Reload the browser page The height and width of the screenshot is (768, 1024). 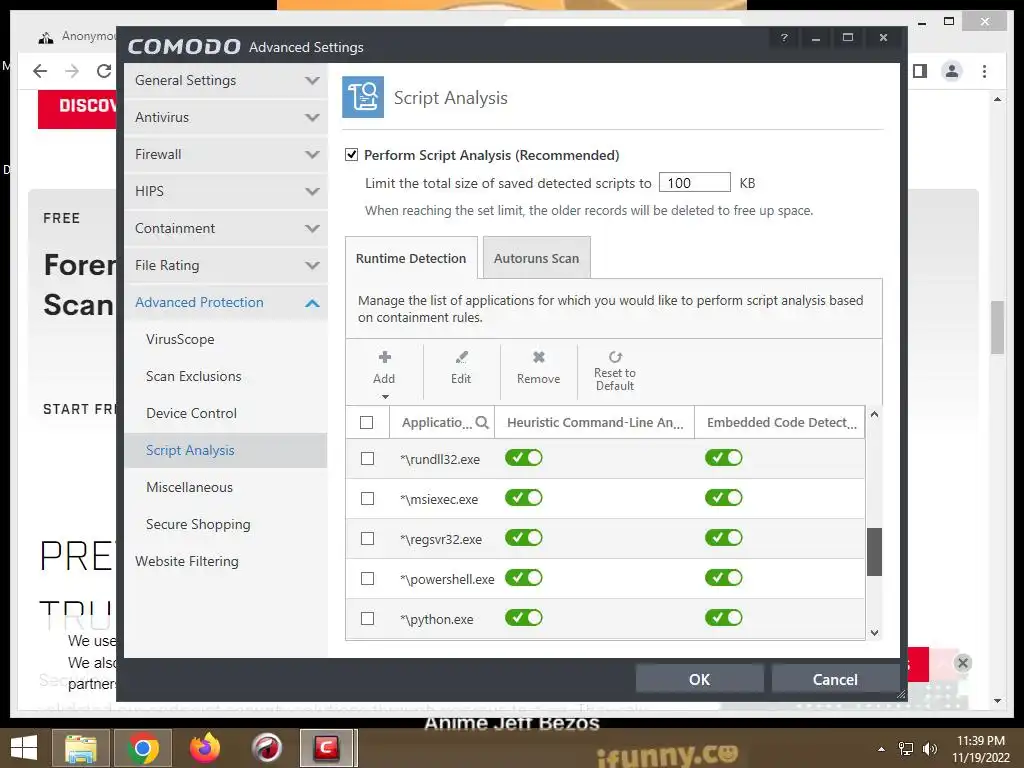click(x=104, y=71)
